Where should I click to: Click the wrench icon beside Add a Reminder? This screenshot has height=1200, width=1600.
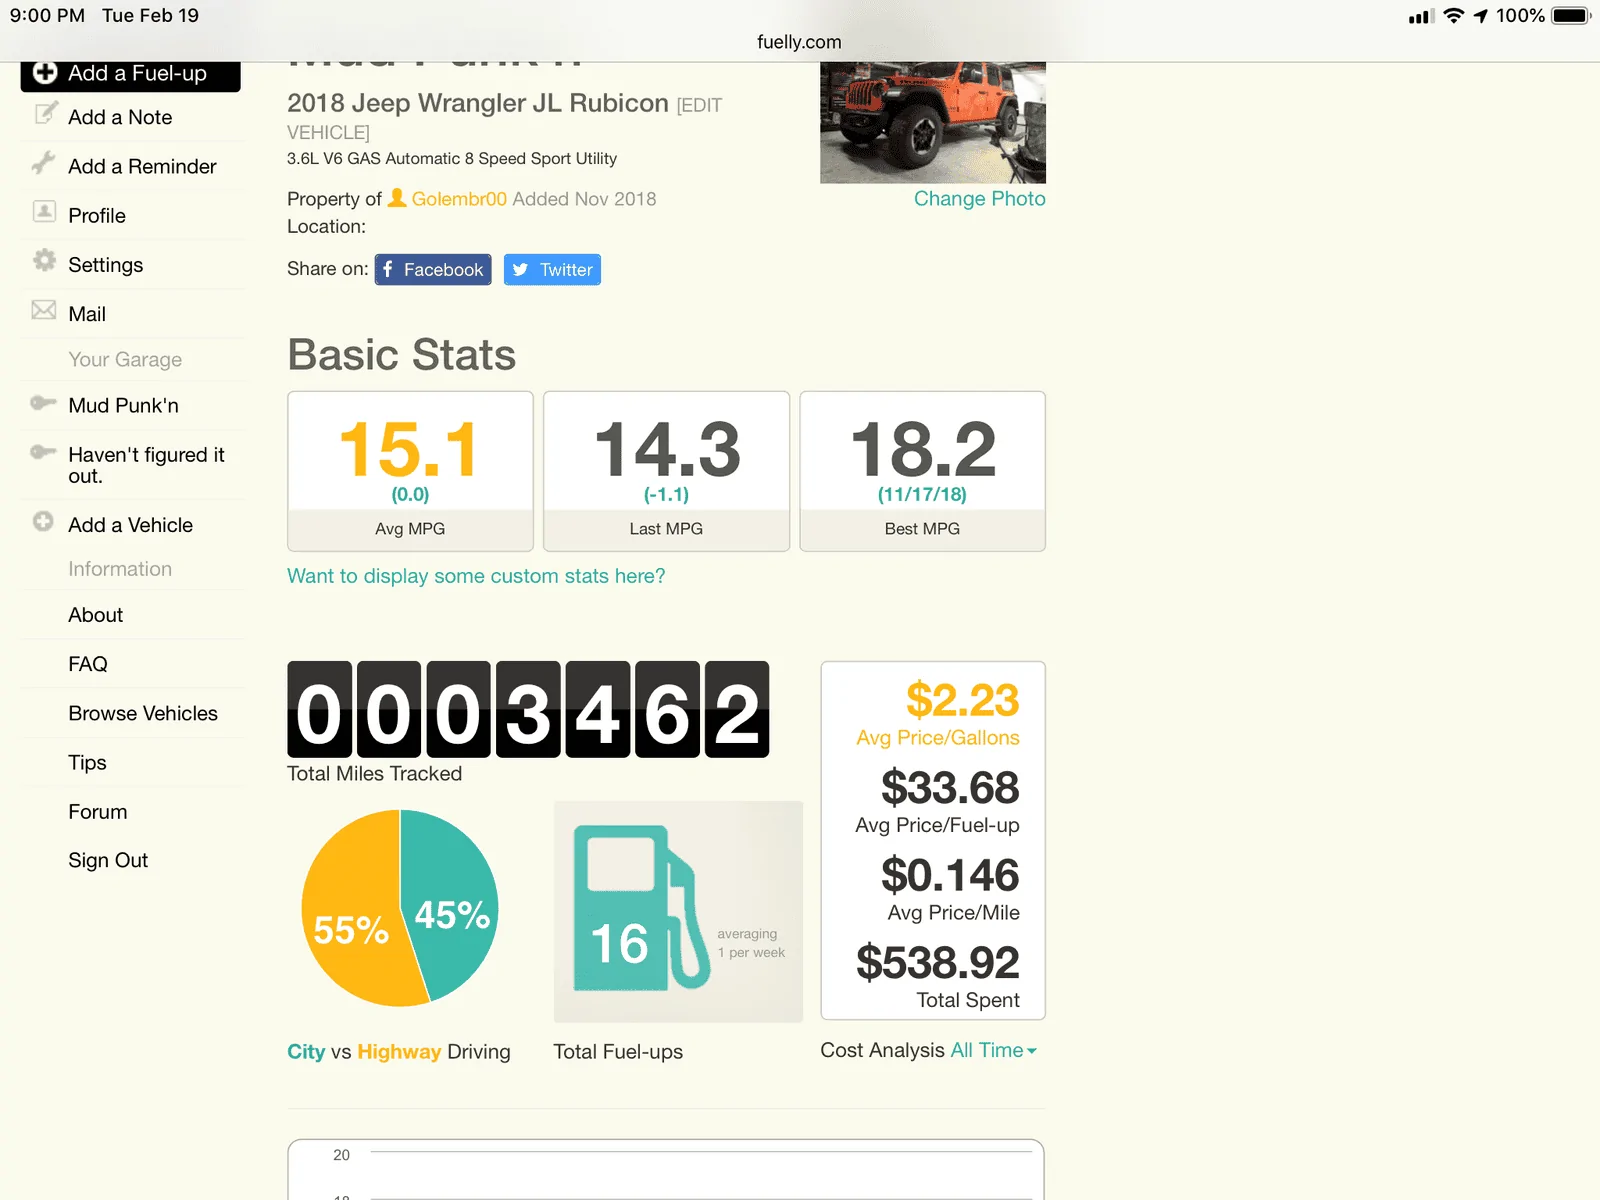point(43,162)
